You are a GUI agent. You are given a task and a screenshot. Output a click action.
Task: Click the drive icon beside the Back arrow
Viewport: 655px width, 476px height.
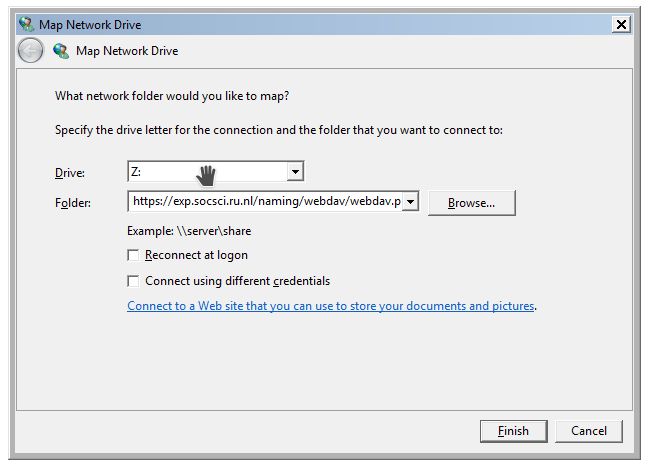point(61,50)
